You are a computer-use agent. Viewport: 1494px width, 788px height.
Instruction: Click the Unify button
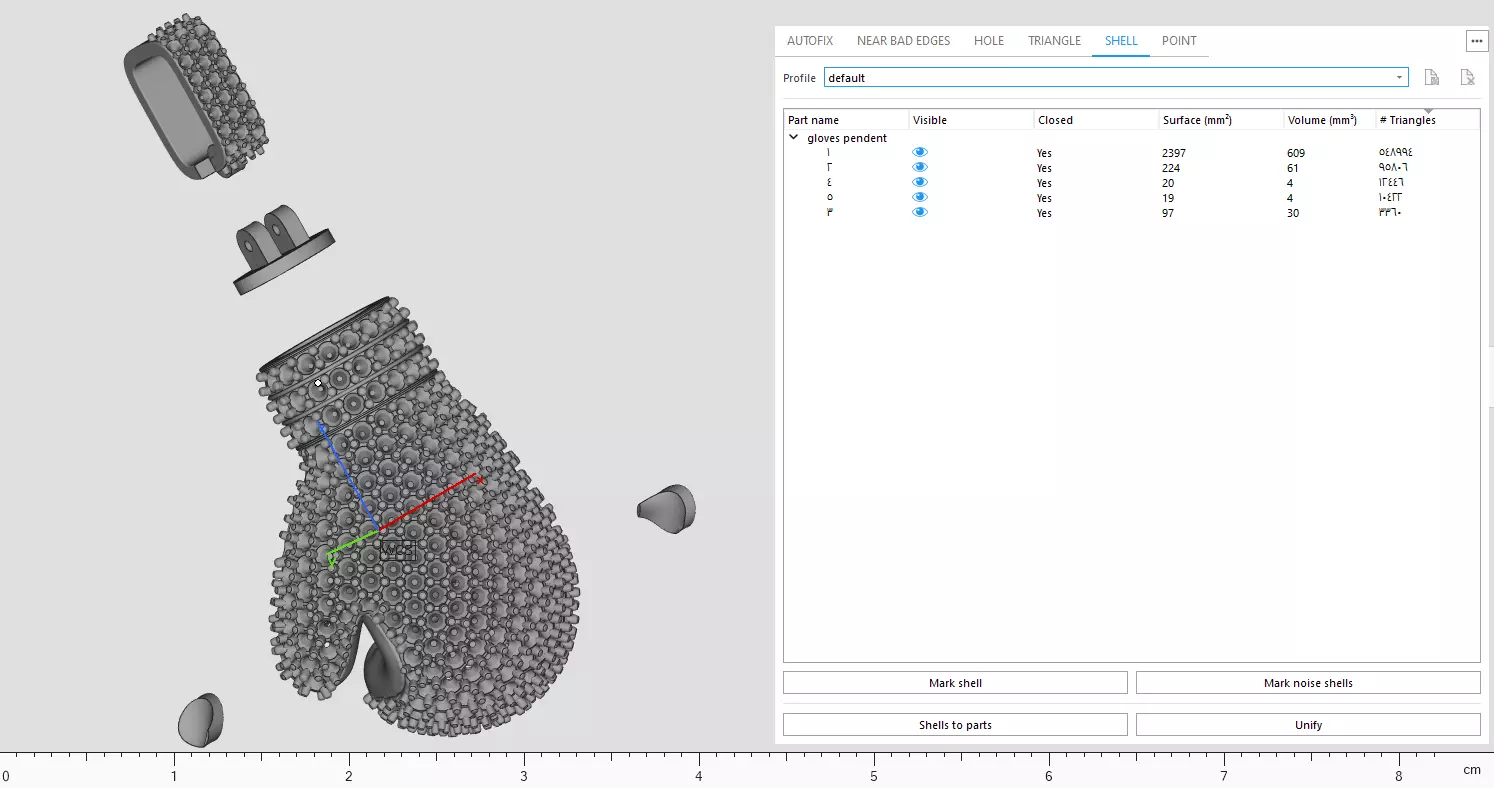[1308, 725]
